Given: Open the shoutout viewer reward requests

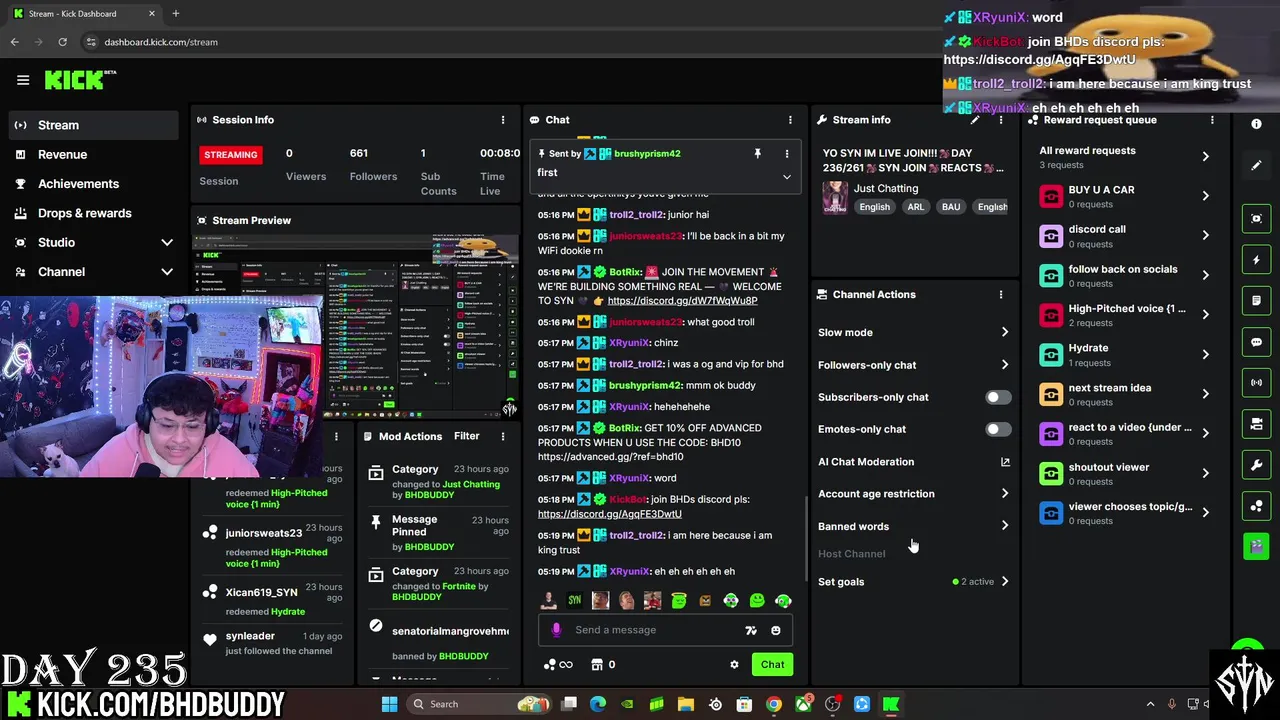Looking at the screenshot, I should point(1126,474).
